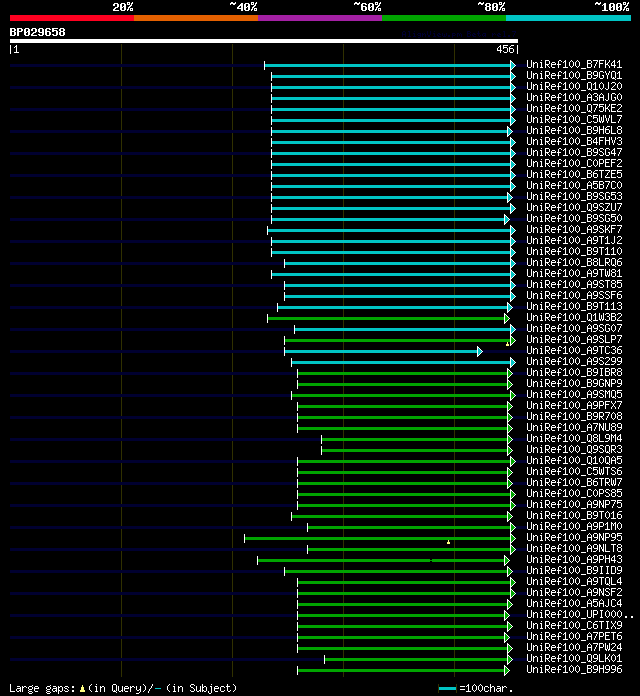This screenshot has height=696, width=640.
Task: Click the arrowhead ending the UniRef100_B9SG50 bar
Action: click(x=507, y=219)
